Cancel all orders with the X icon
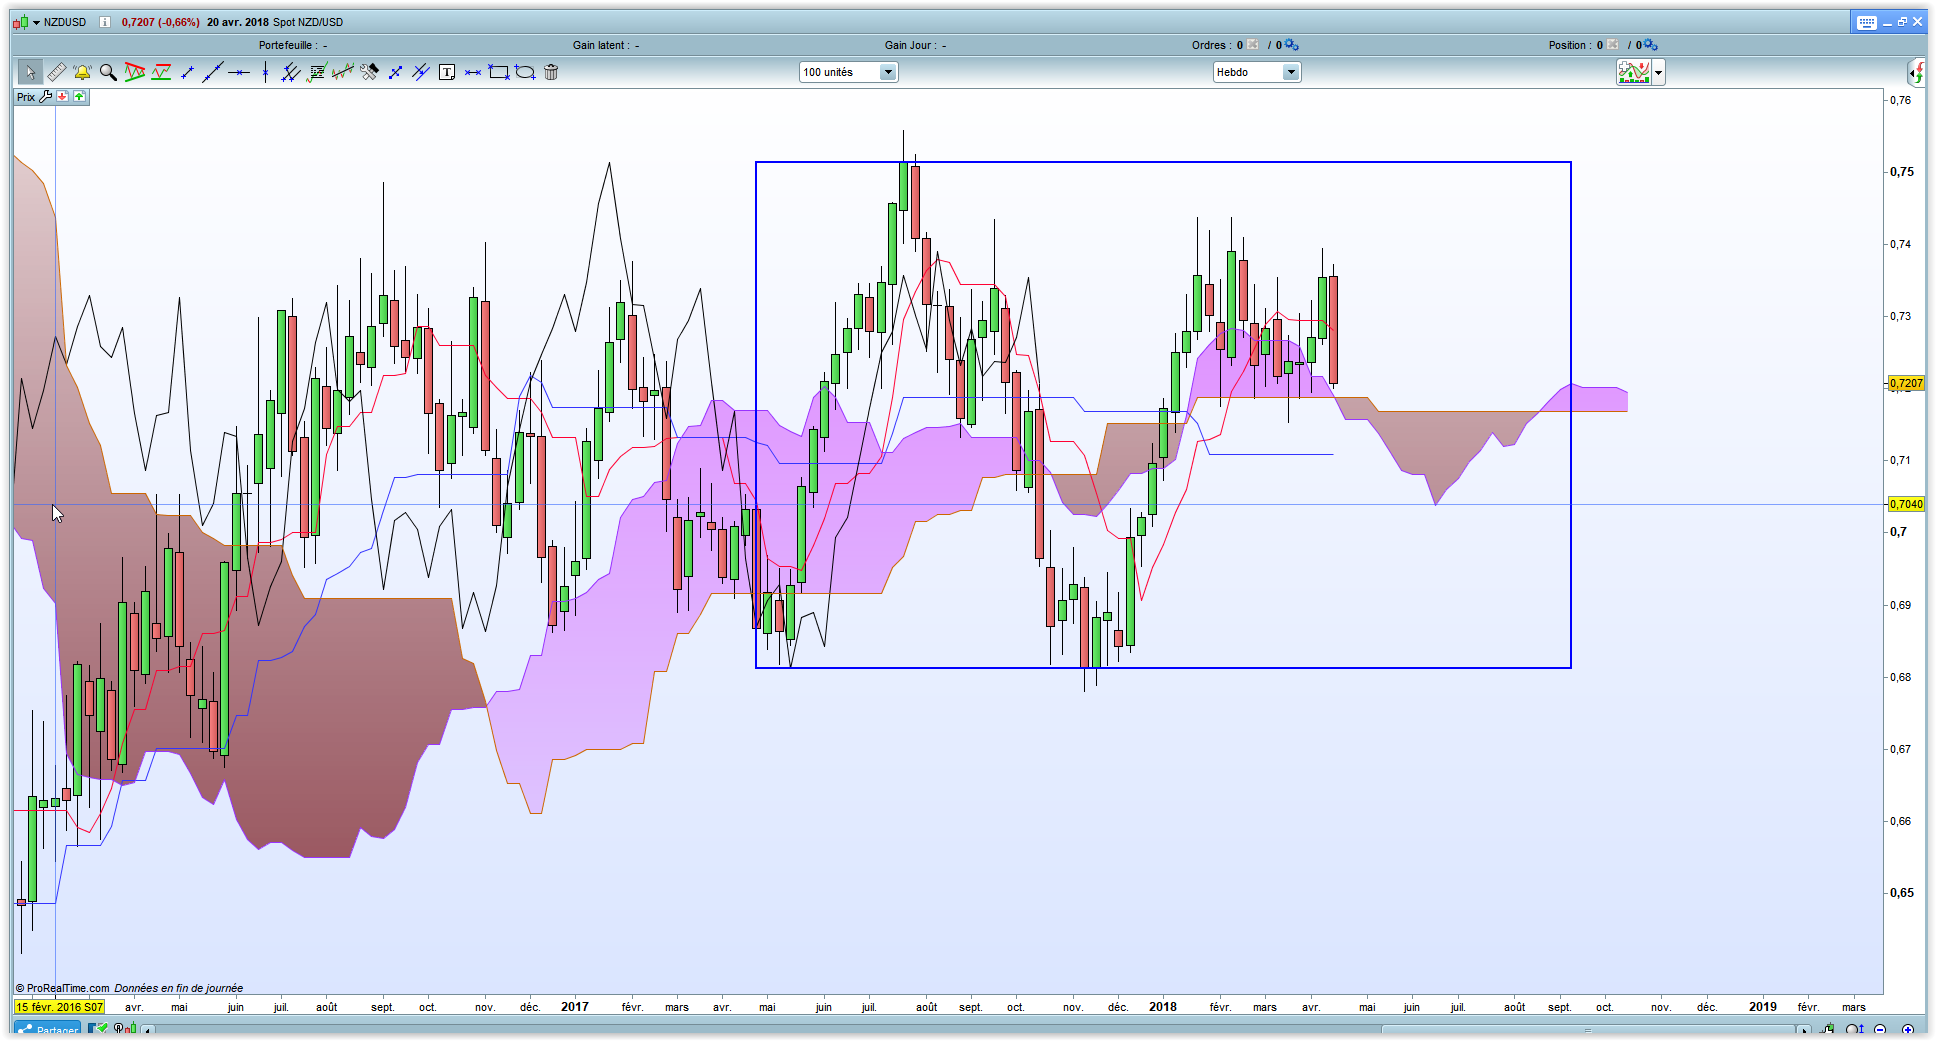This screenshot has height=1041, width=1936. (x=1253, y=45)
